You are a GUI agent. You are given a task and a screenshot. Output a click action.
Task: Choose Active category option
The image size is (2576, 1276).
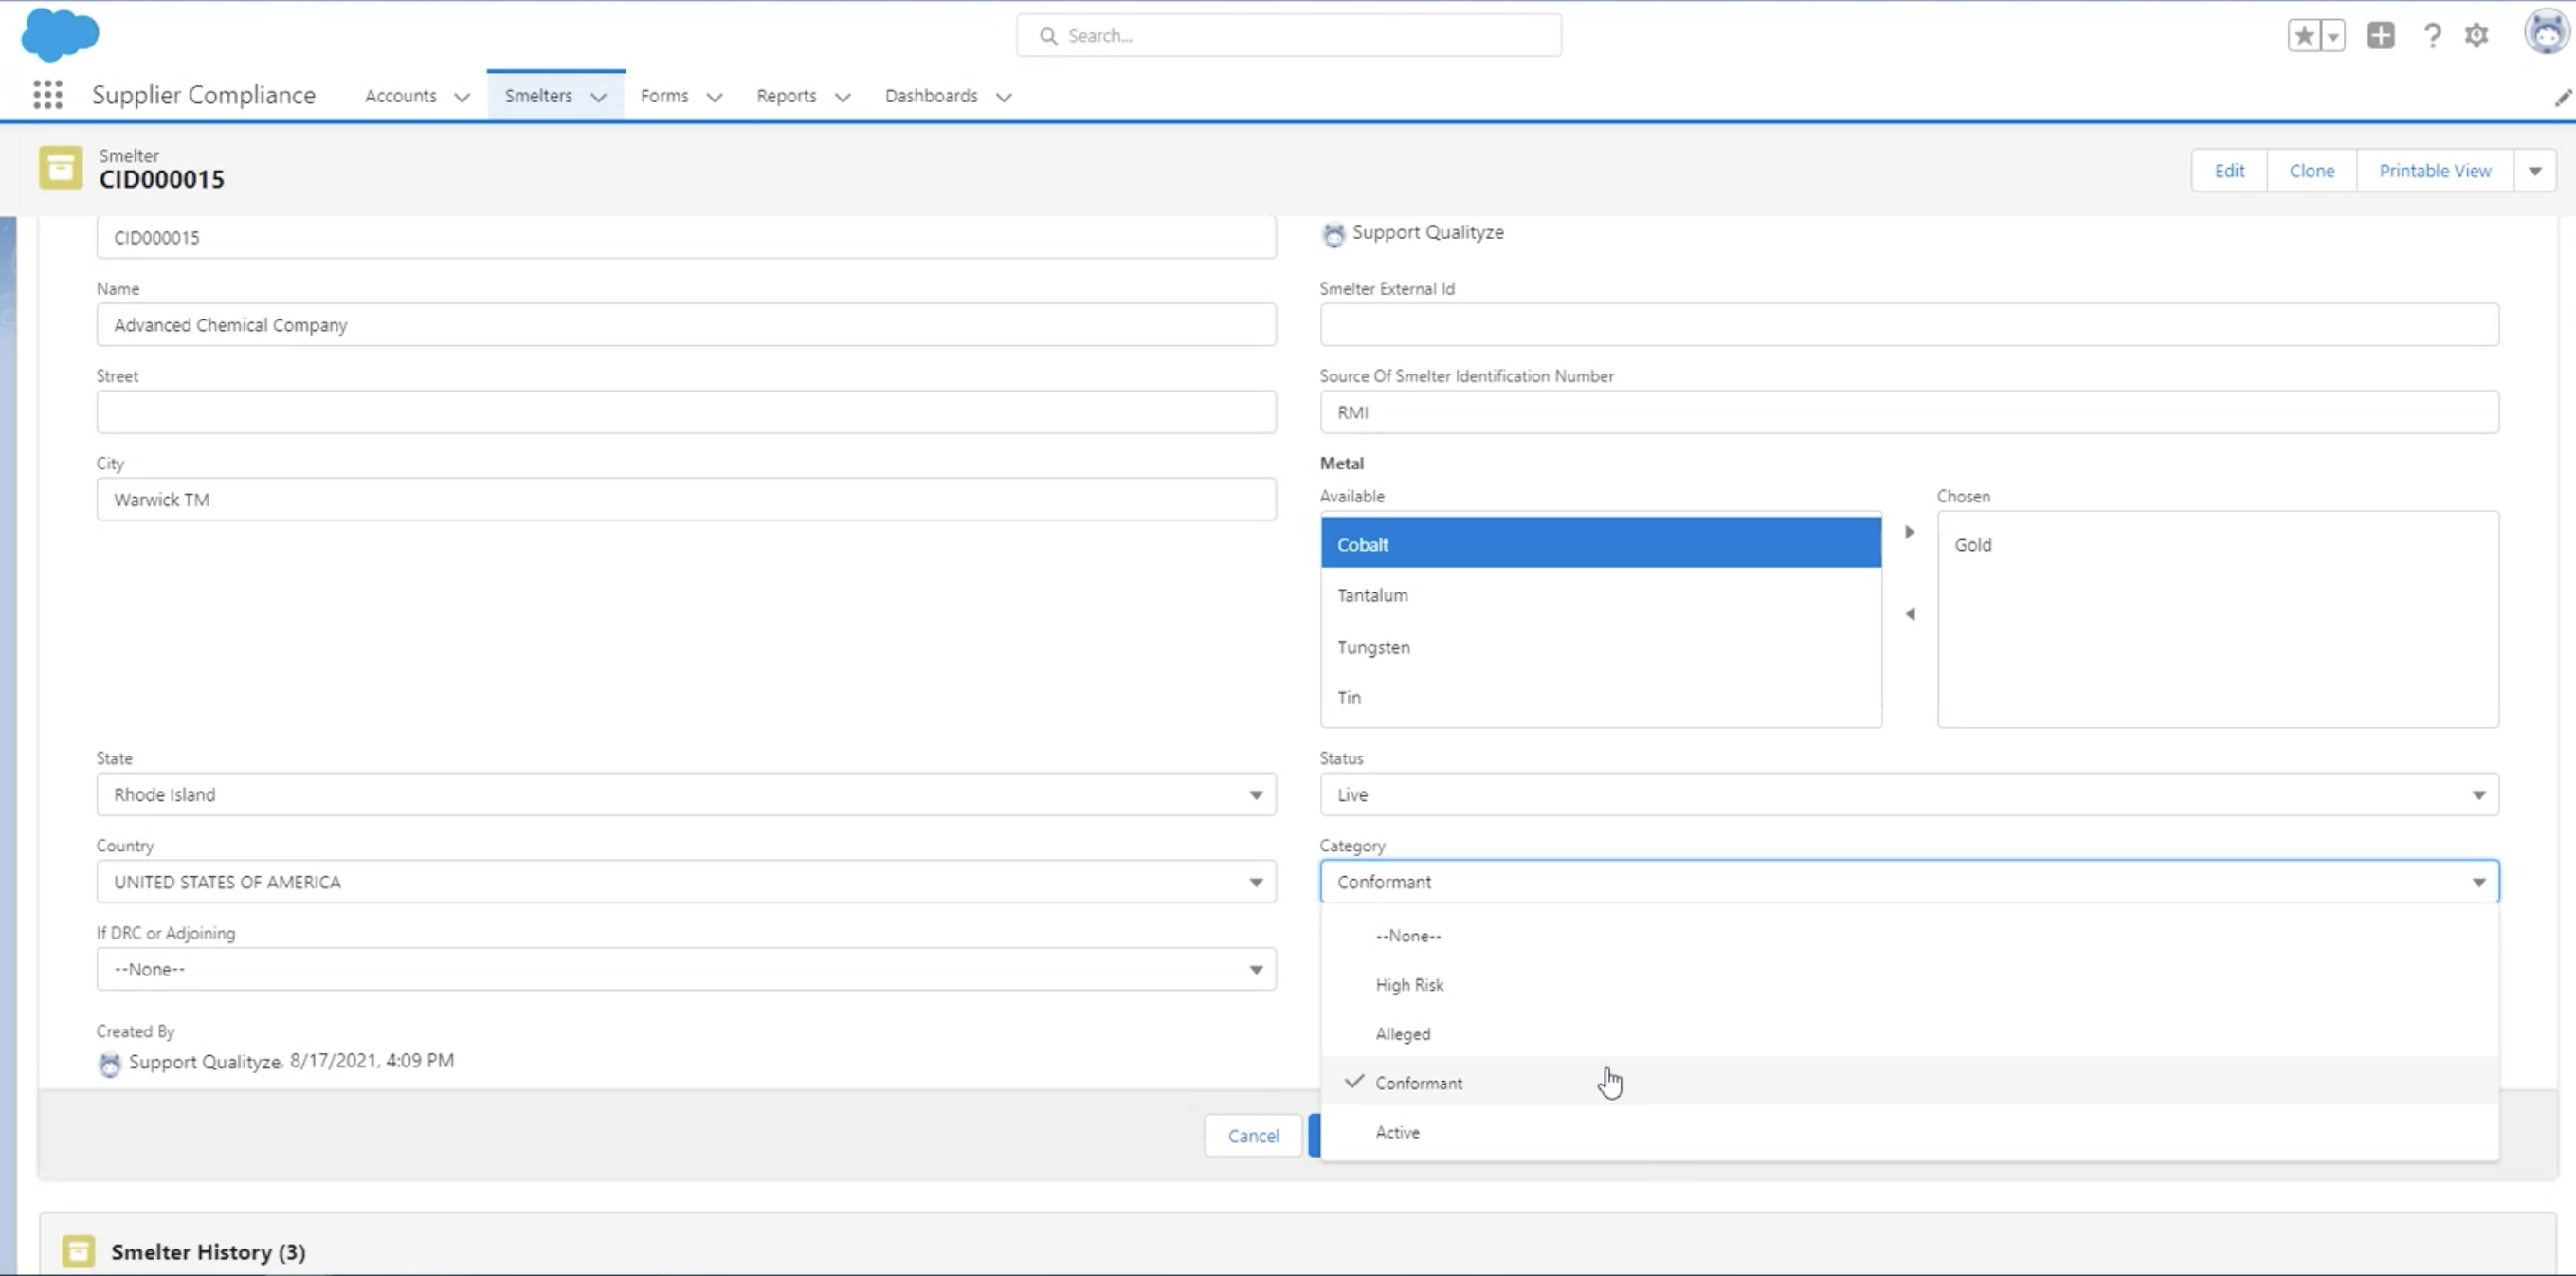(1397, 1132)
